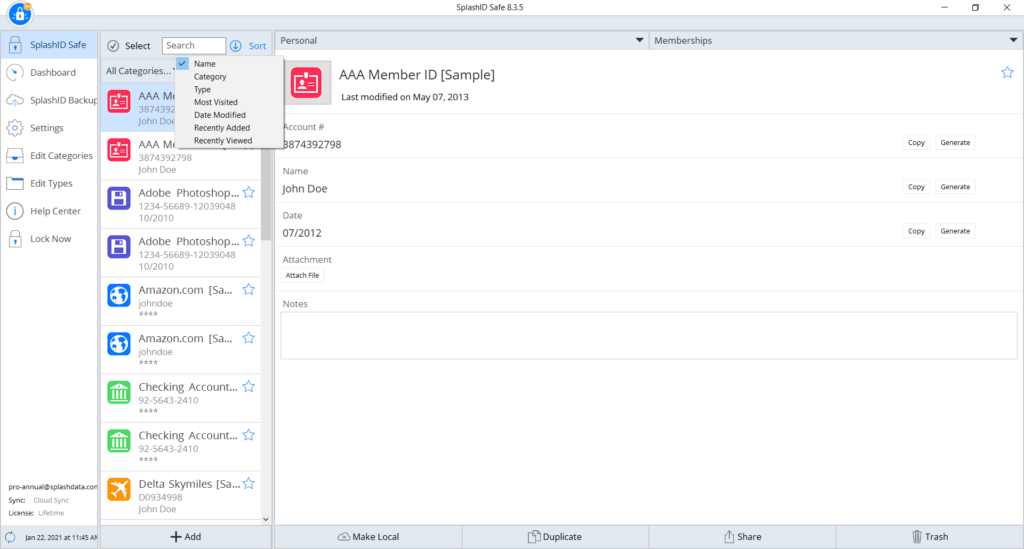Toggle the Select checkmark circle
This screenshot has width=1024, height=549.
113,46
